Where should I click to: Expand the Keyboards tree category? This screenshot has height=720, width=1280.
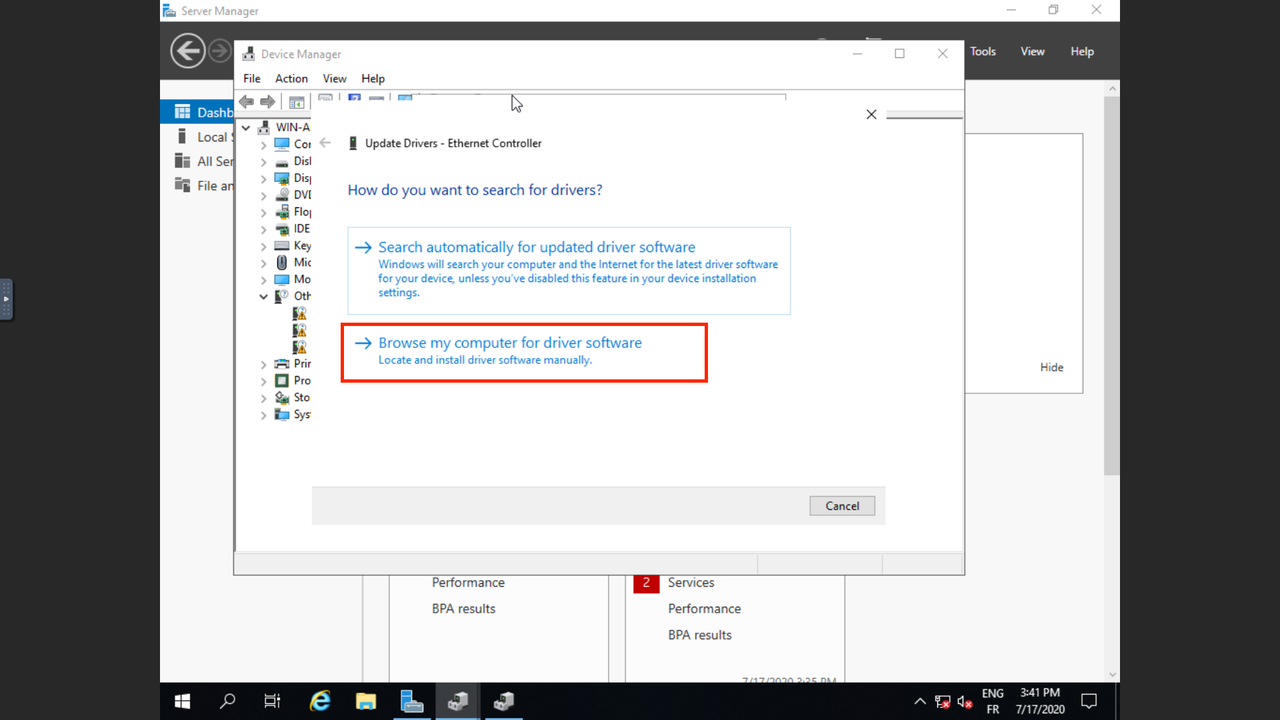coord(264,246)
